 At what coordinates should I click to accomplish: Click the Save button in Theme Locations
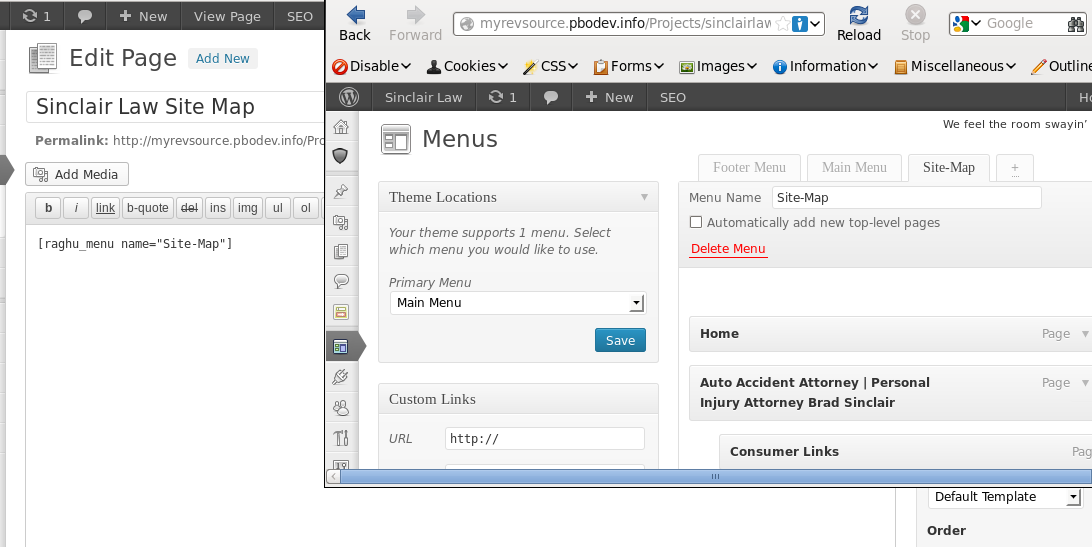[x=620, y=340]
